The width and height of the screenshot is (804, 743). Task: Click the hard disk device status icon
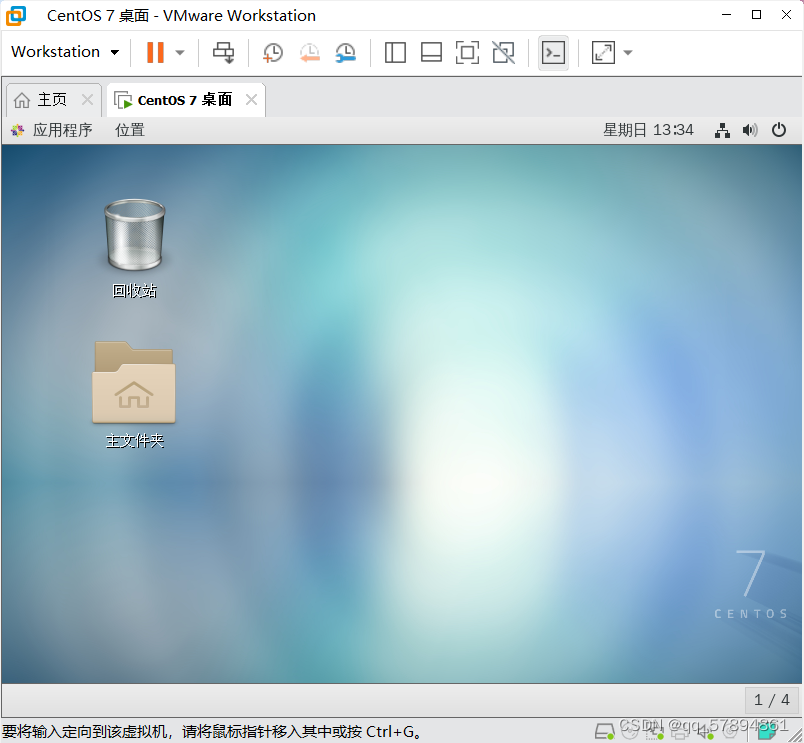(x=605, y=731)
